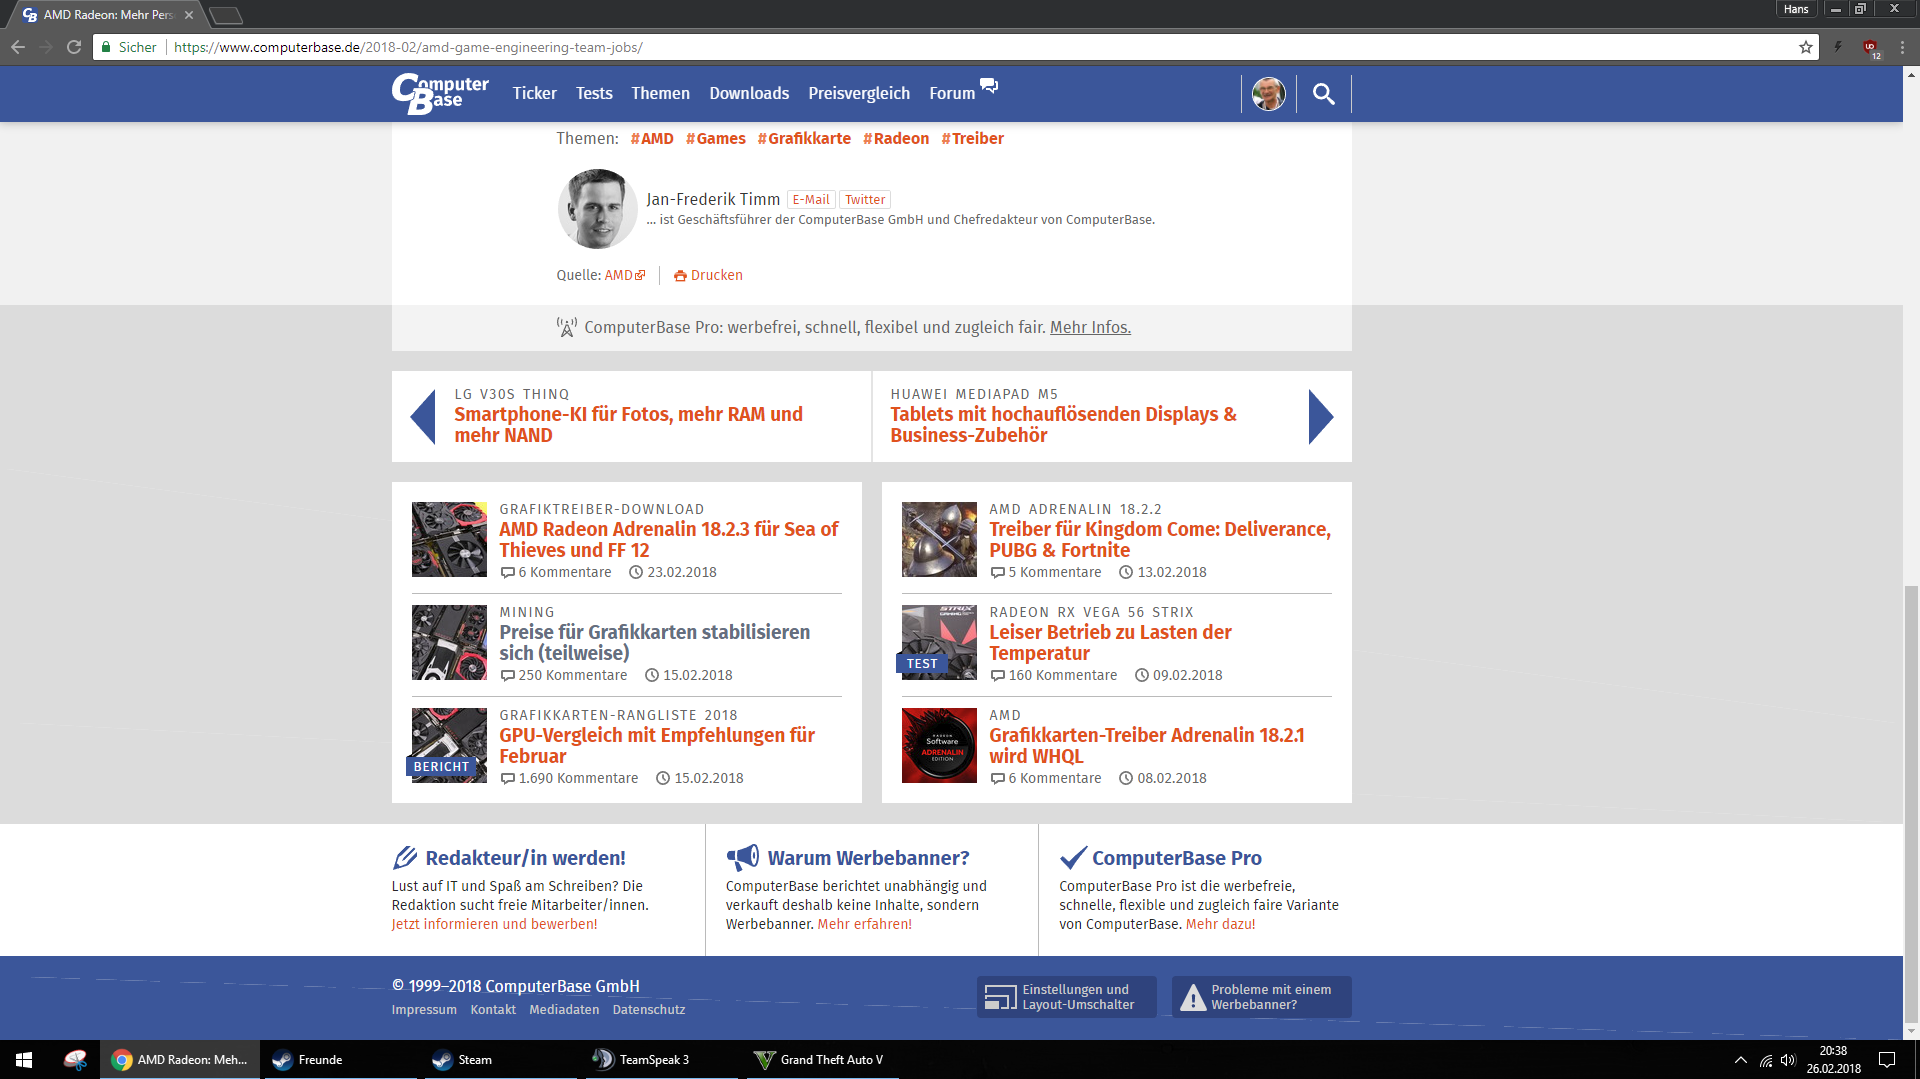Show hidden system tray icons
This screenshot has height=1079, width=1920.
(1740, 1060)
